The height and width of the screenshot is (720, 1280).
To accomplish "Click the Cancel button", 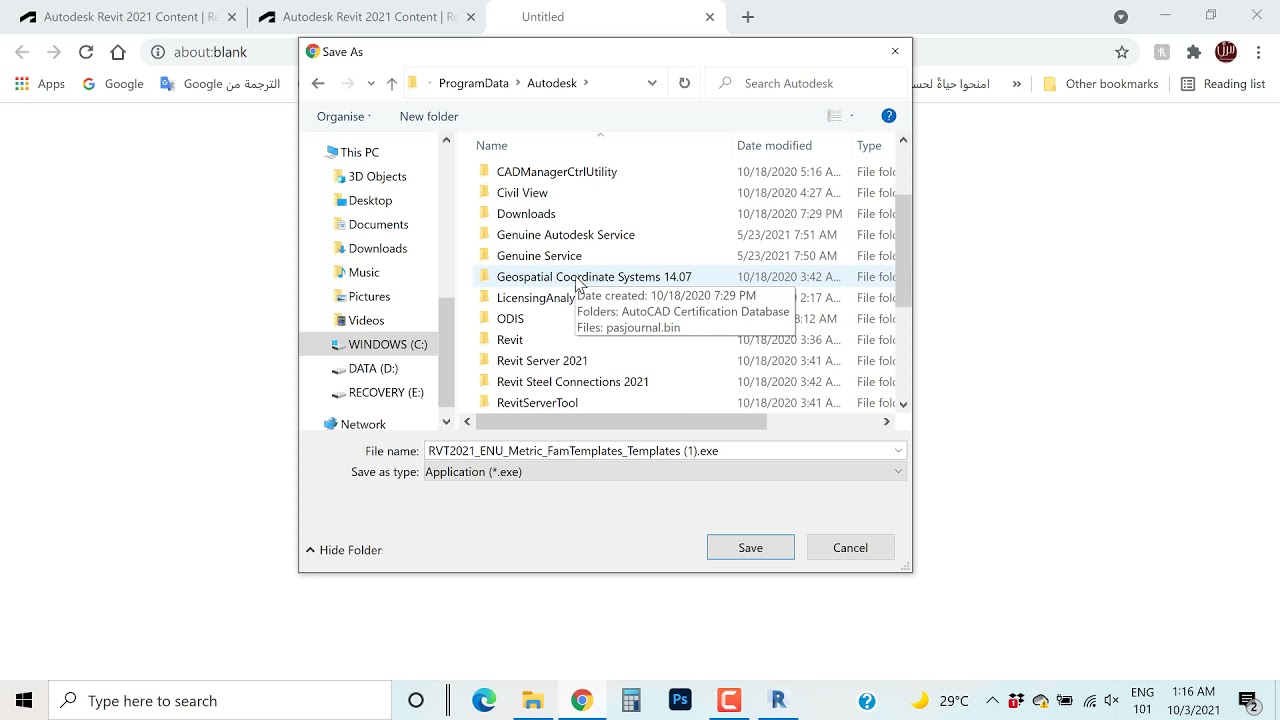I will click(x=851, y=547).
